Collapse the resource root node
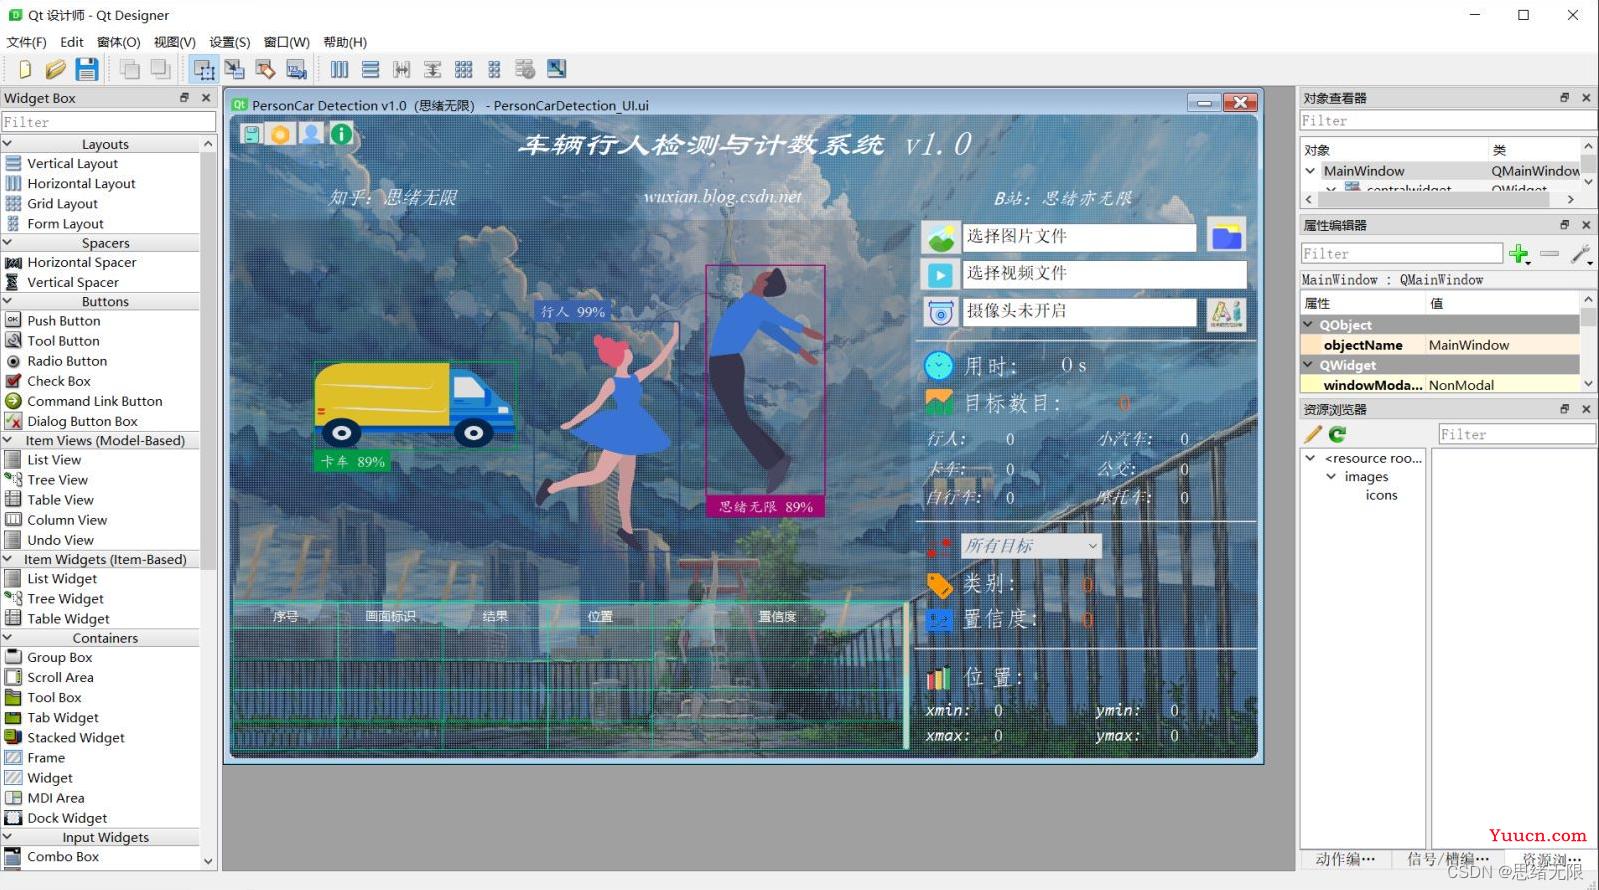This screenshot has height=890, width=1599. [1310, 458]
